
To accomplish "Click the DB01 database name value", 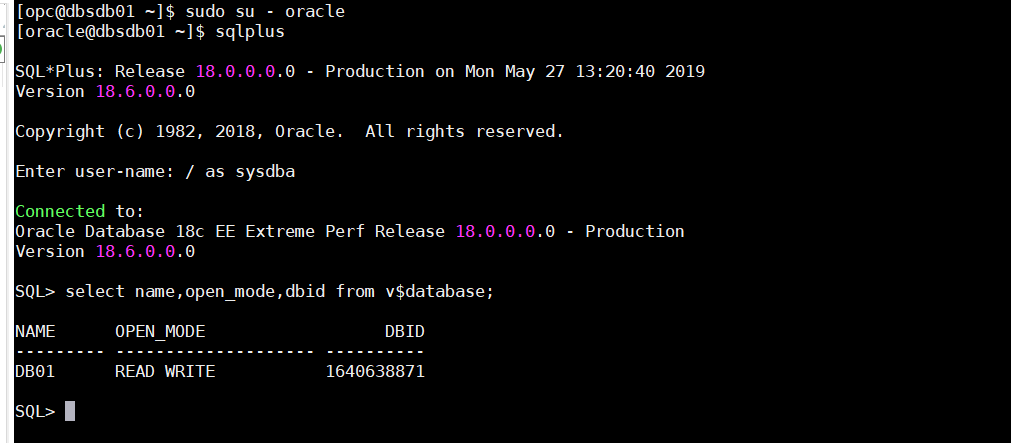I will 35,371.
